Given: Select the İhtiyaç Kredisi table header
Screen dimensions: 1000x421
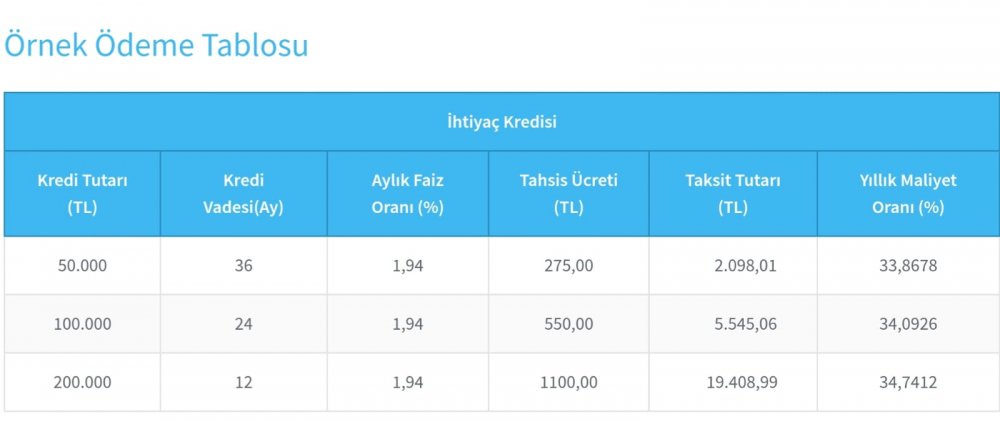Looking at the screenshot, I should (x=502, y=122).
